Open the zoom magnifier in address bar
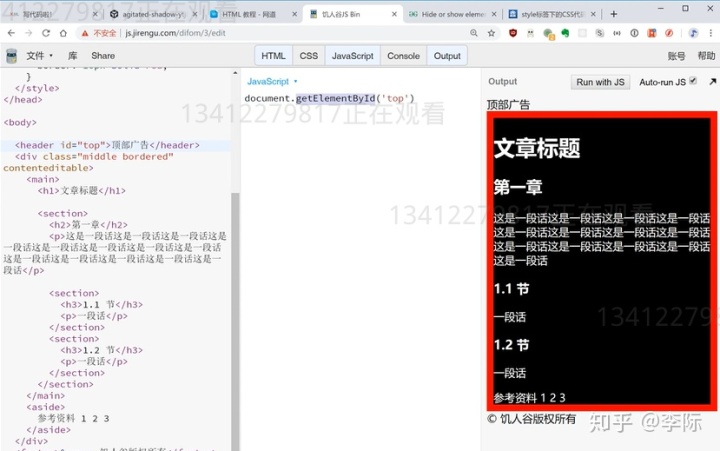This screenshot has height=451, width=720. point(474,33)
